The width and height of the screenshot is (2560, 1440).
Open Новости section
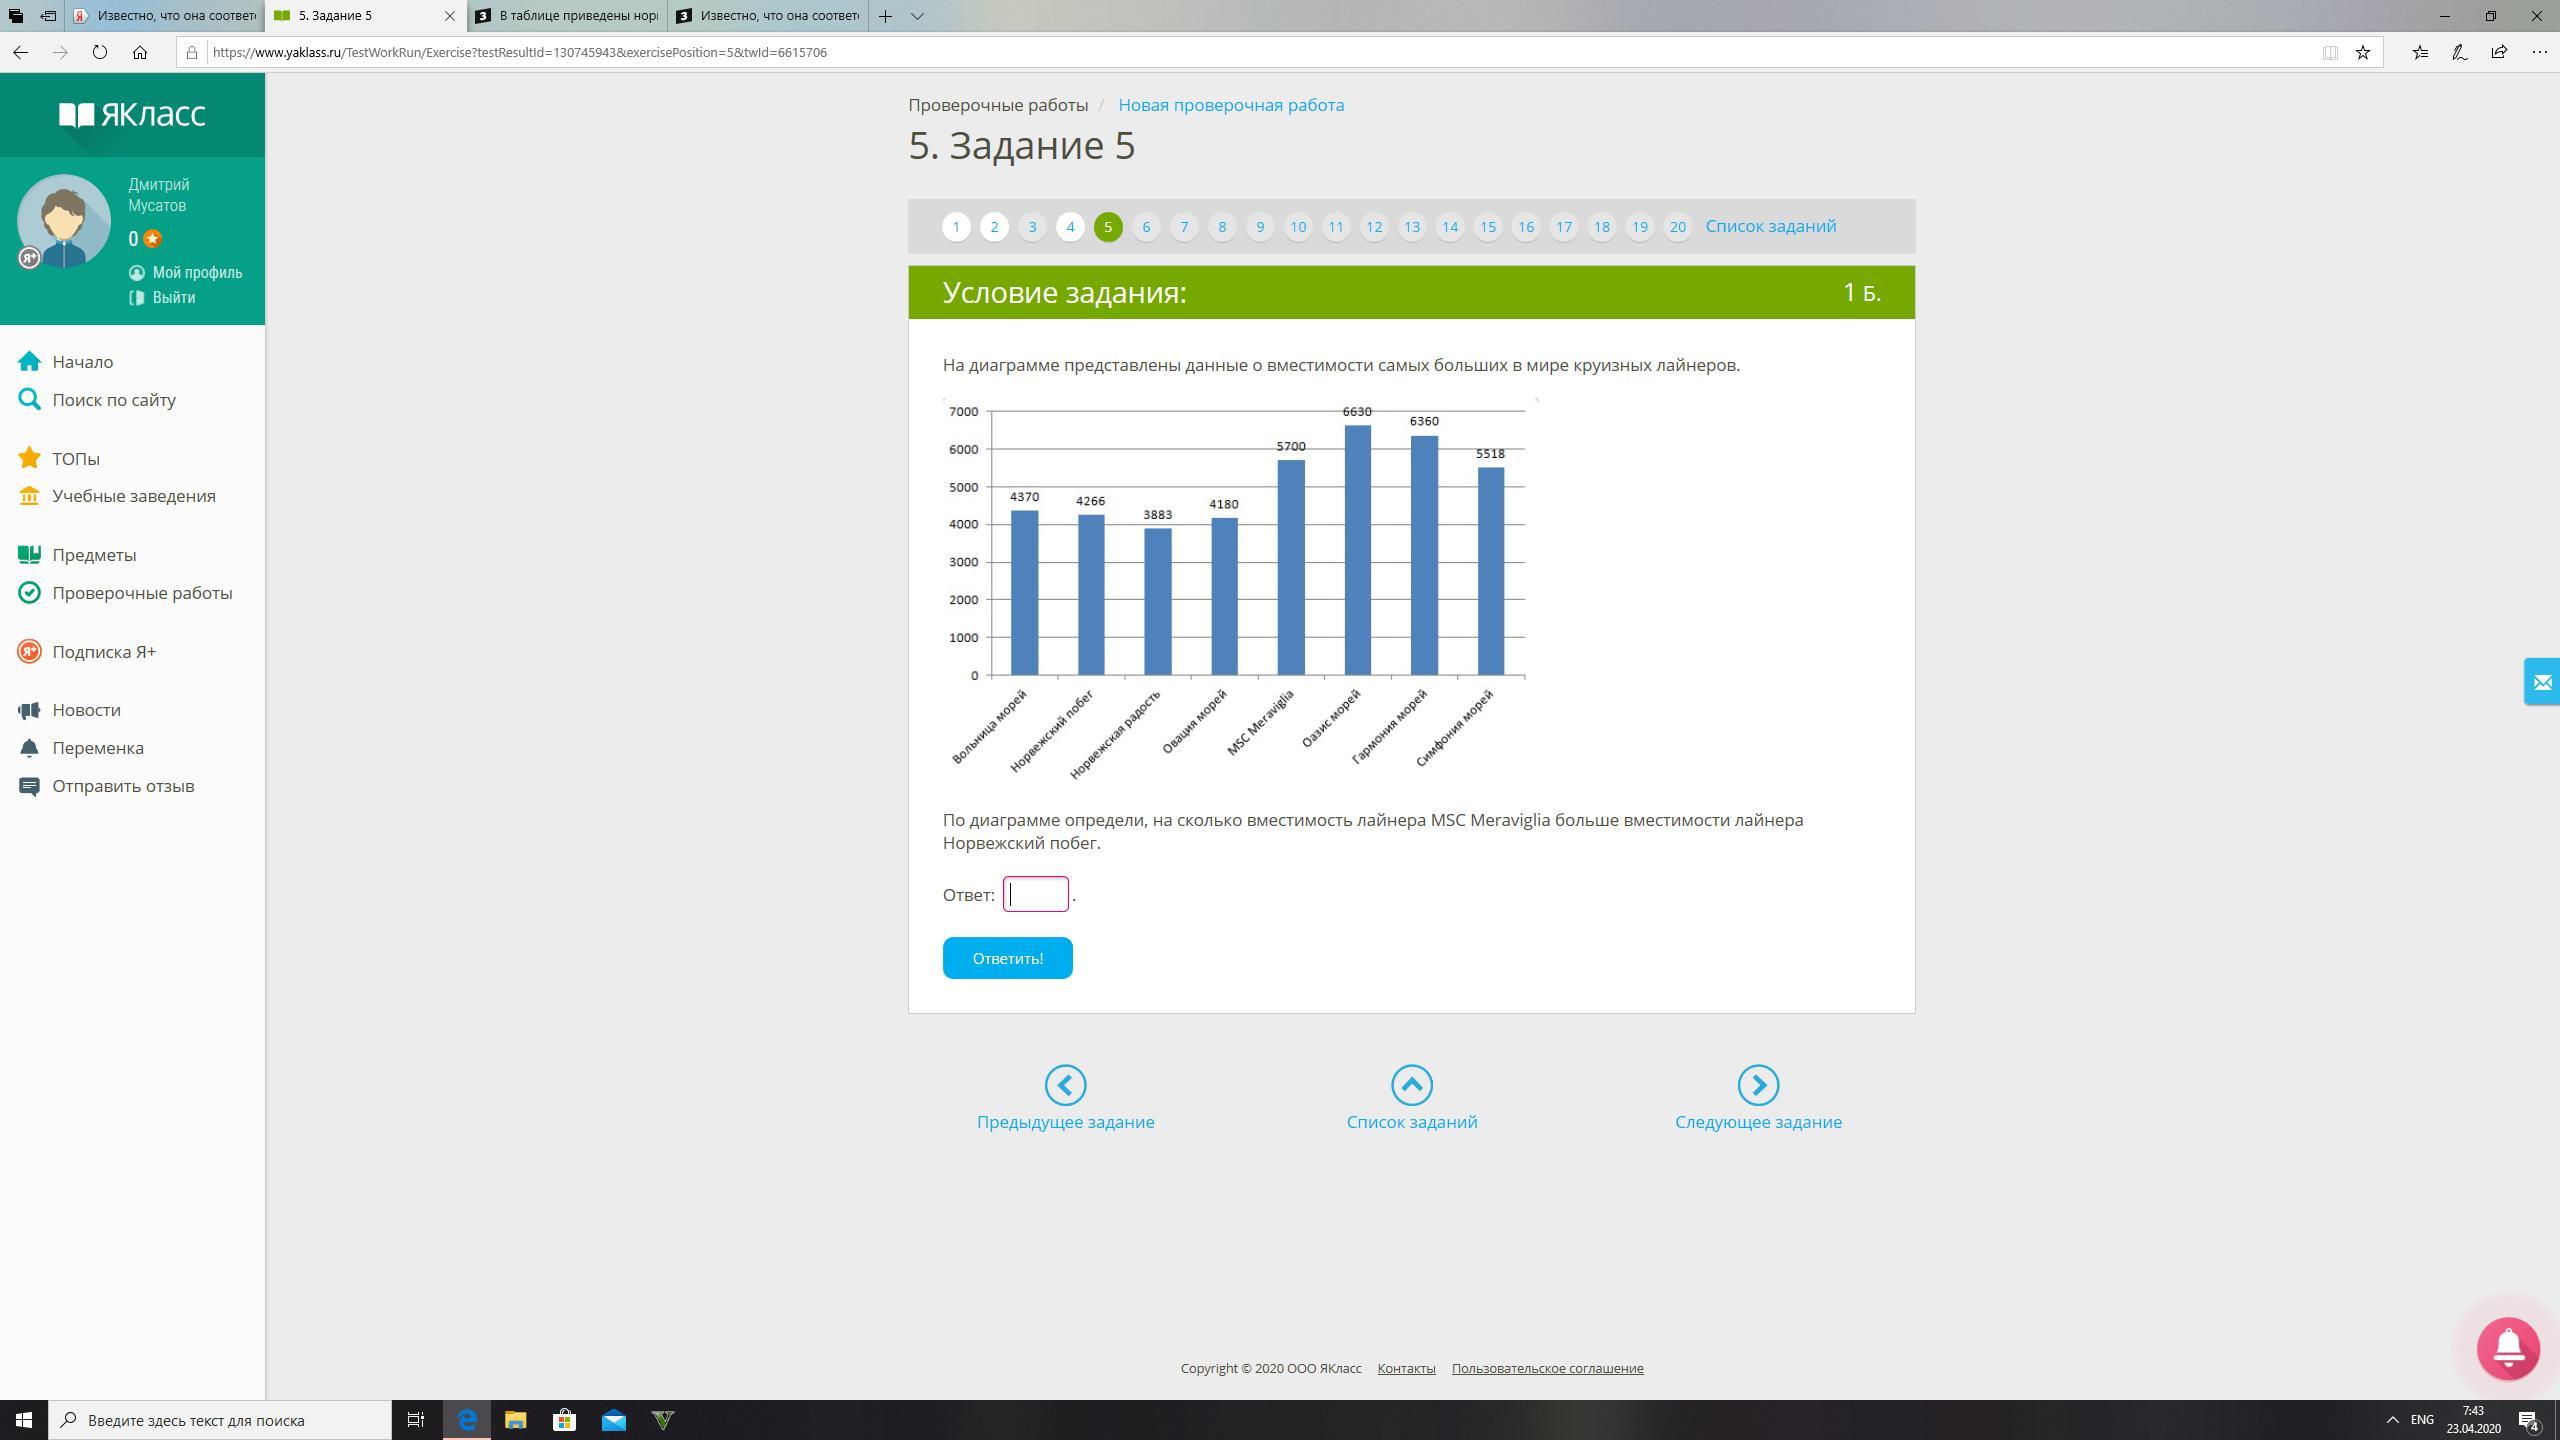pos(86,710)
